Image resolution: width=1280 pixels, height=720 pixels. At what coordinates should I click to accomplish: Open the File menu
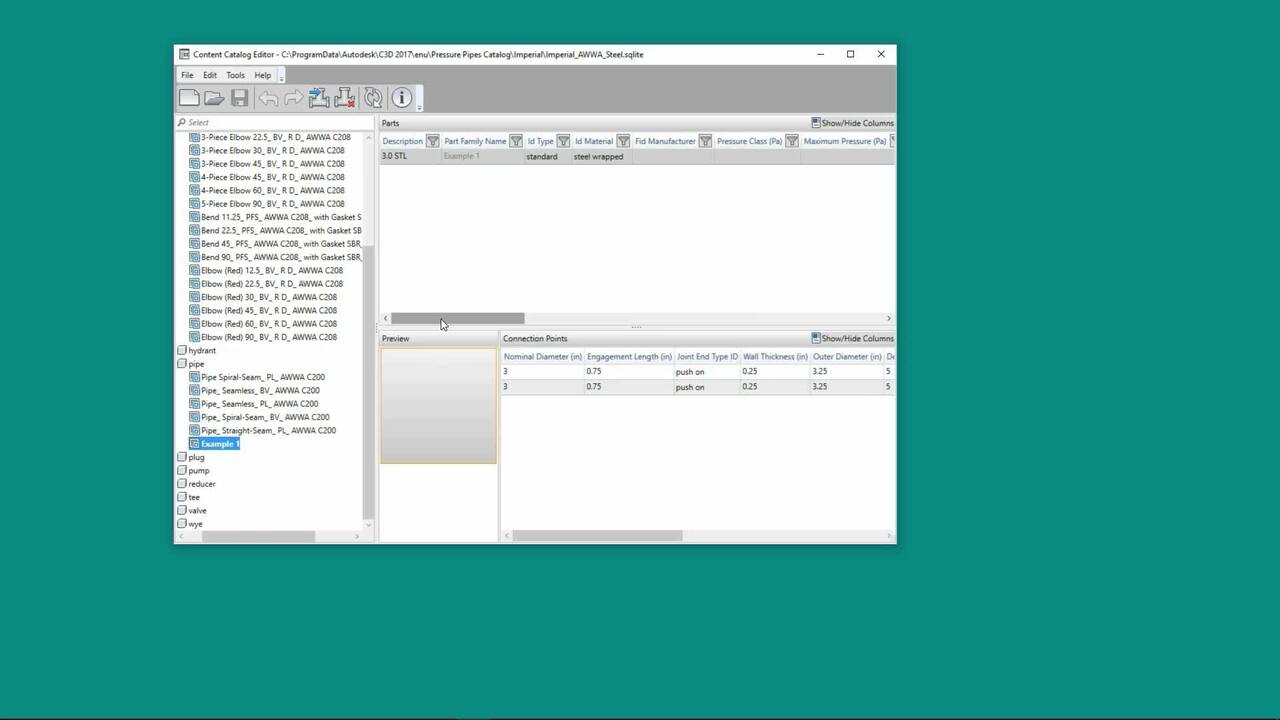click(x=187, y=75)
